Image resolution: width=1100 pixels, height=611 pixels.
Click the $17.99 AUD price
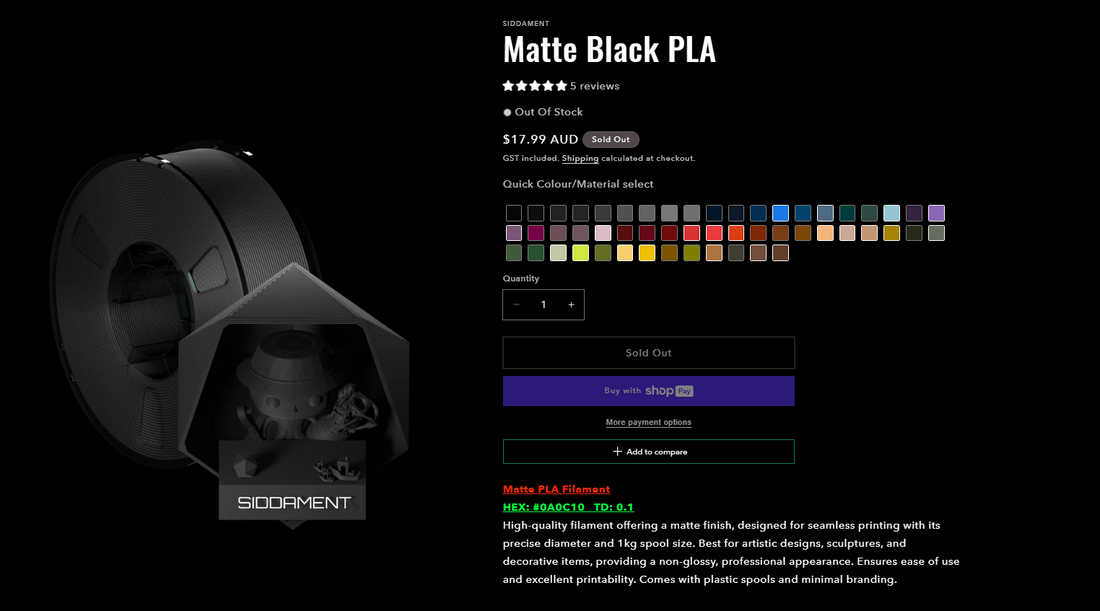[x=540, y=140]
